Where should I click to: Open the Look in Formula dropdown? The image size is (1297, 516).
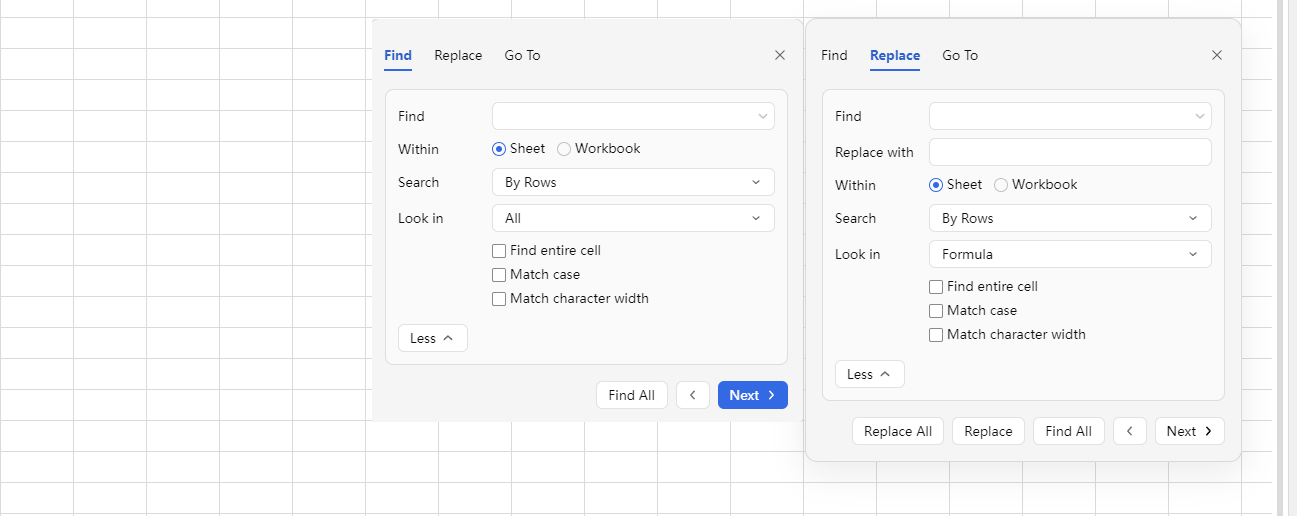1070,254
